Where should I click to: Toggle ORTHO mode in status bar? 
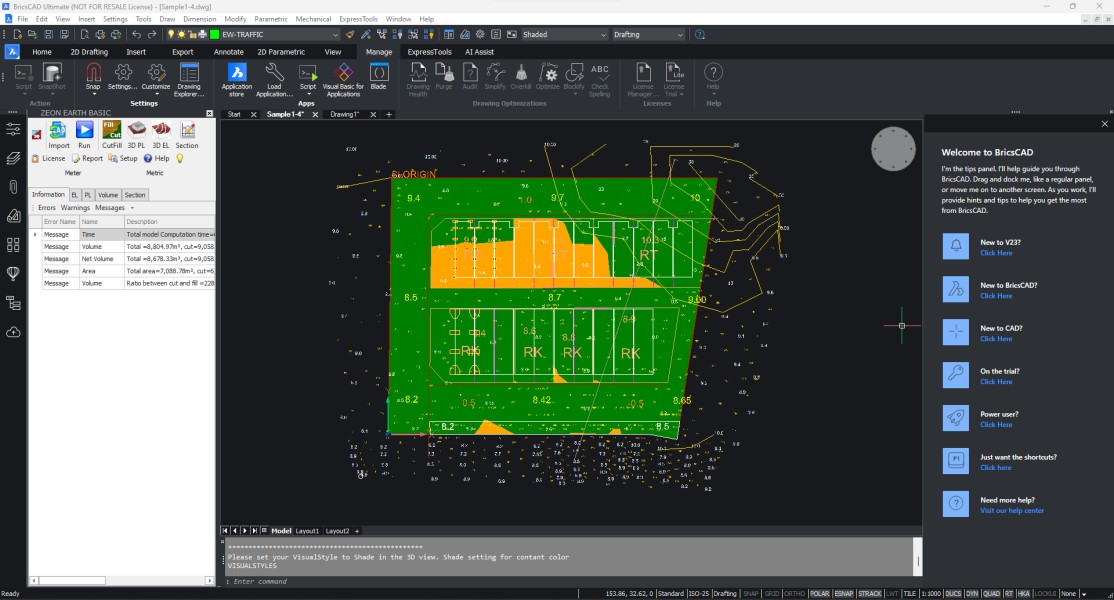click(x=794, y=594)
